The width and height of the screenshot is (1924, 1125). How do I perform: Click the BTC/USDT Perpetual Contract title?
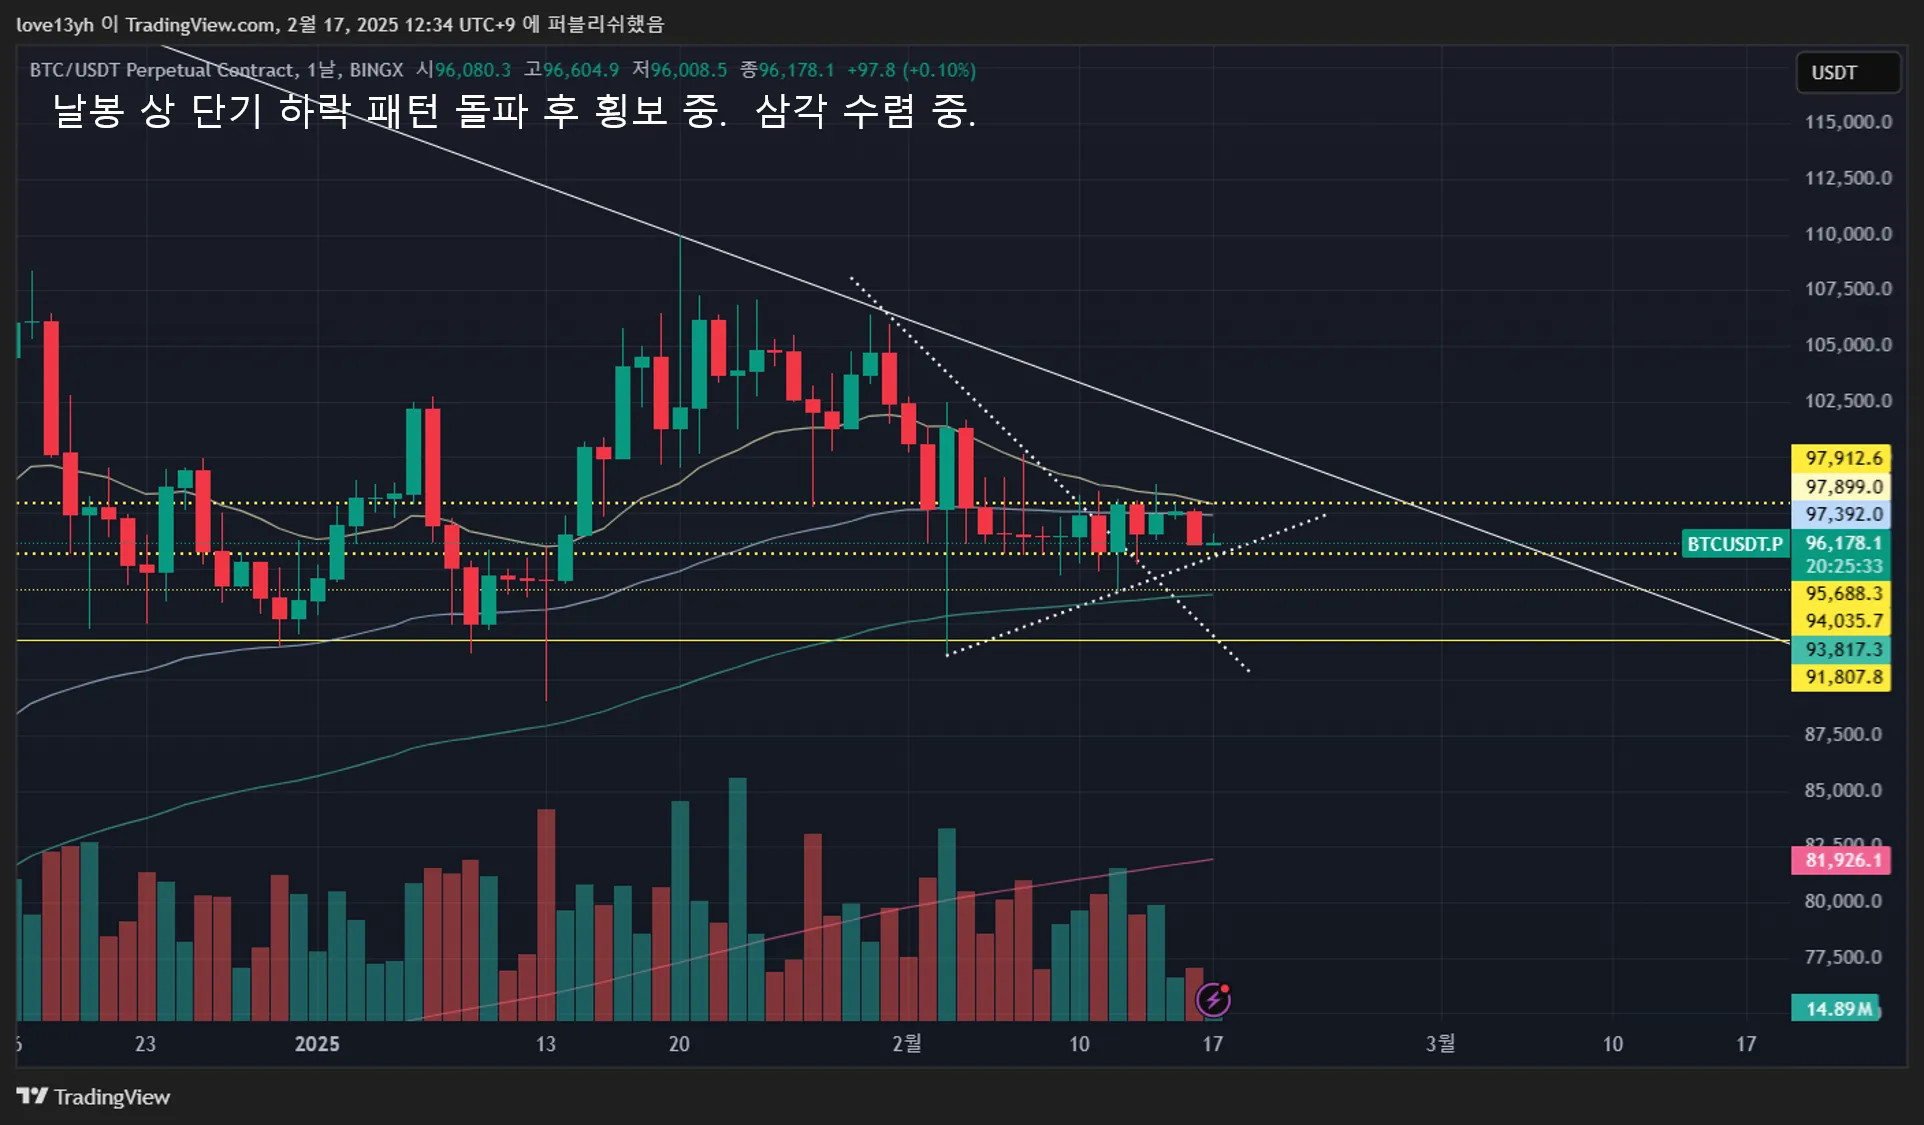(163, 70)
